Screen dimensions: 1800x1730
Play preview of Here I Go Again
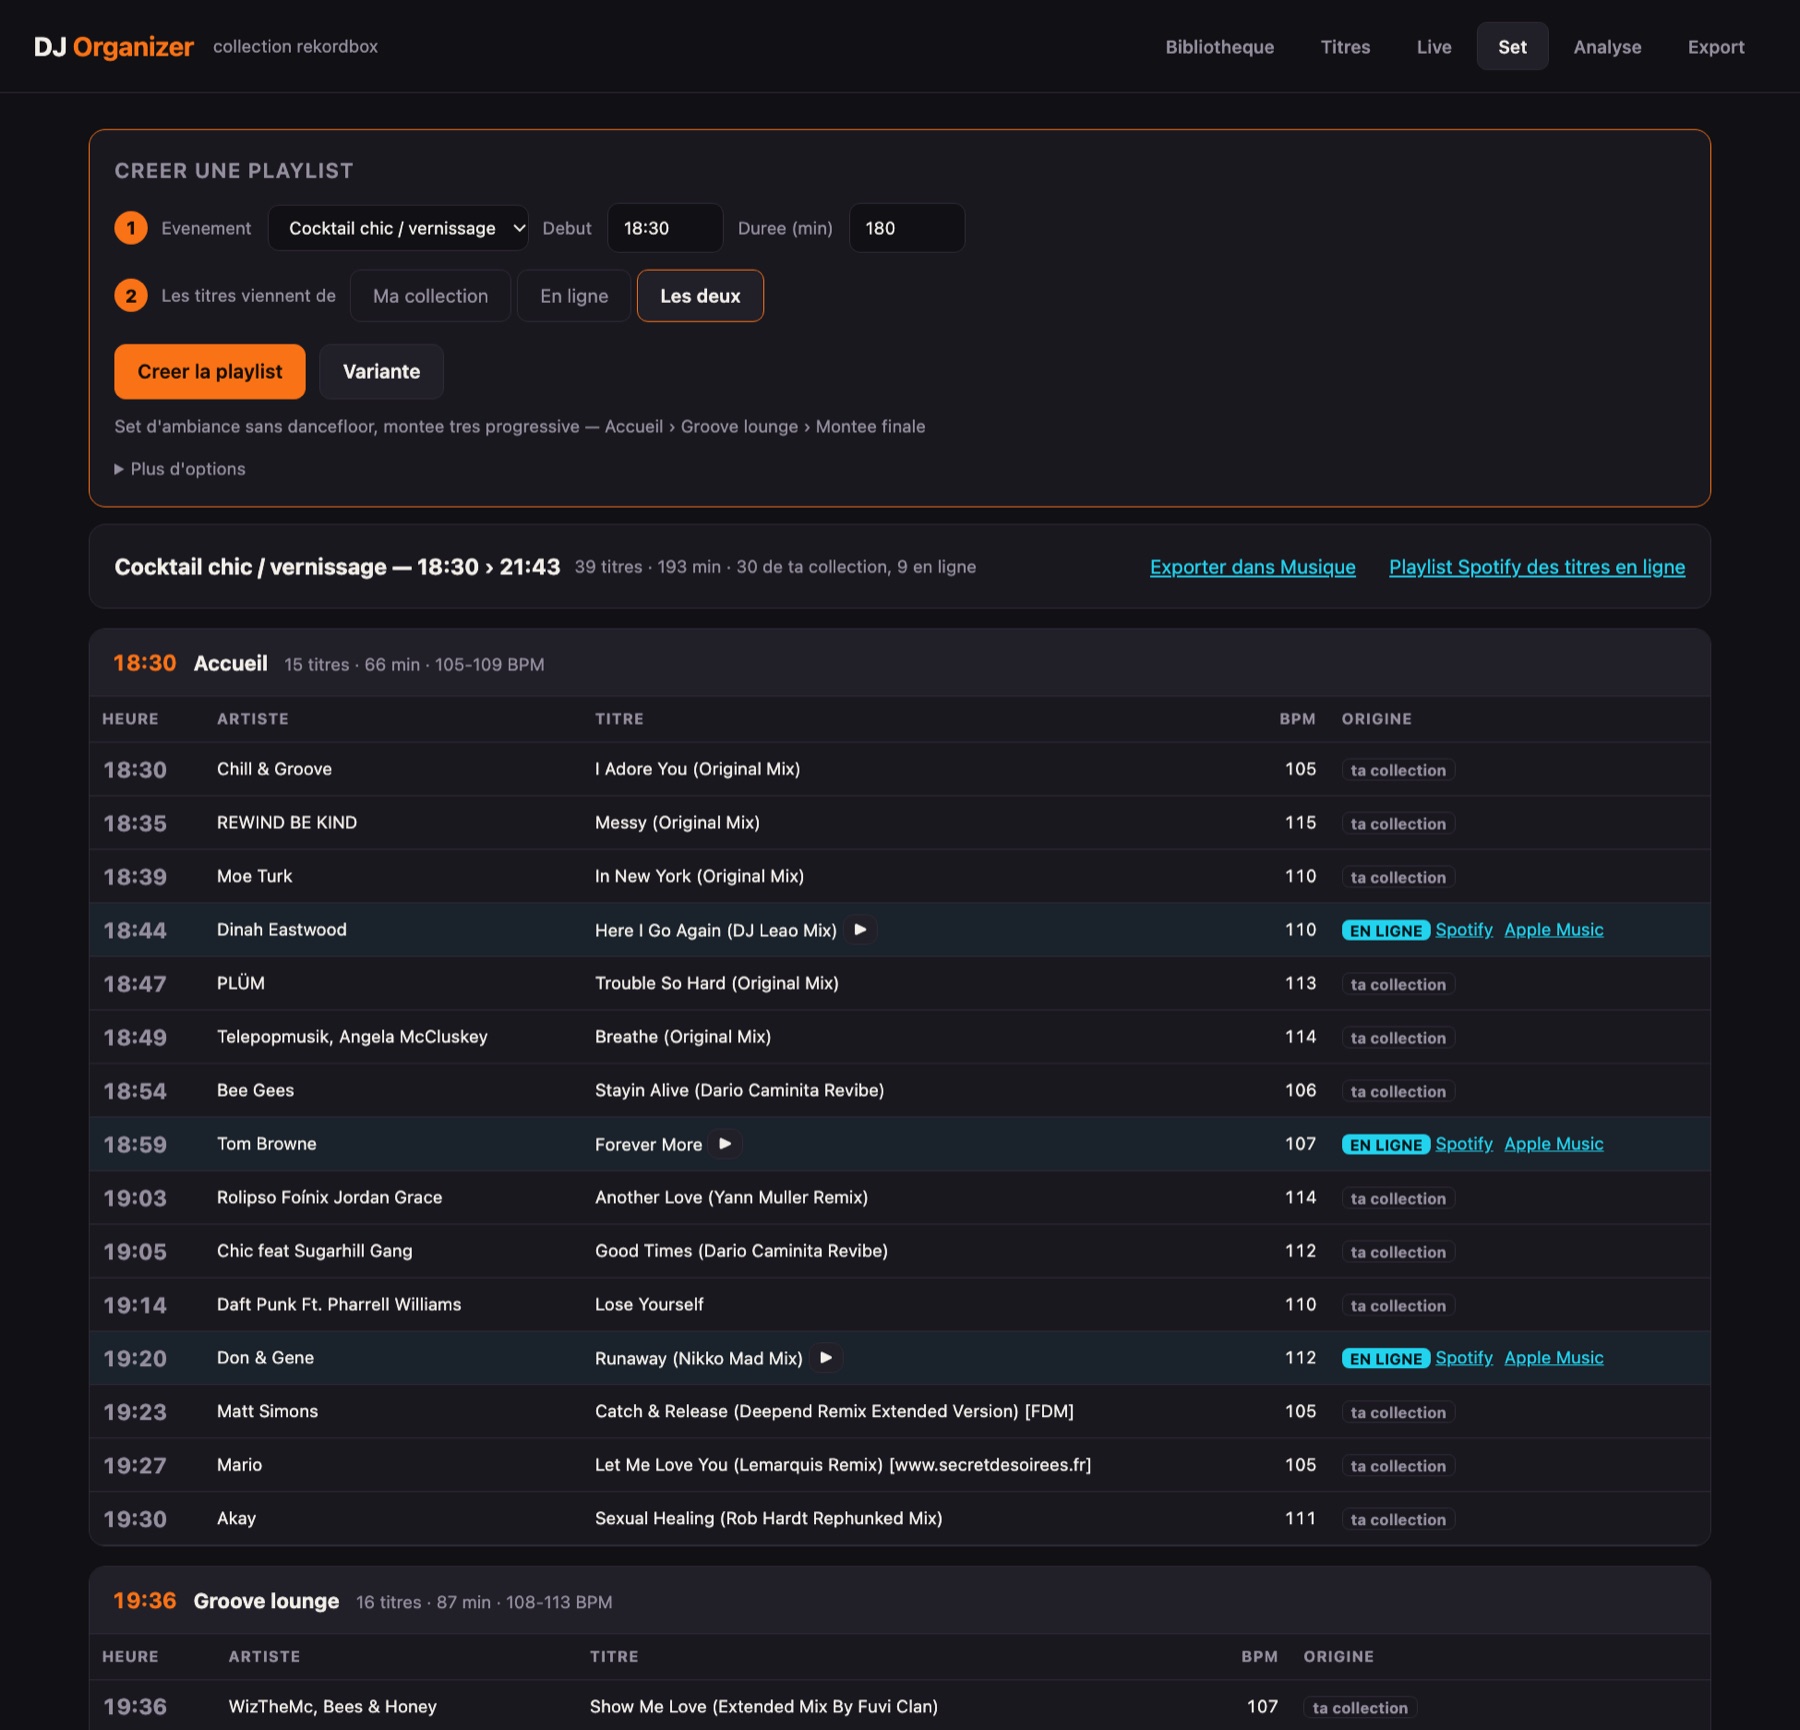tap(860, 930)
